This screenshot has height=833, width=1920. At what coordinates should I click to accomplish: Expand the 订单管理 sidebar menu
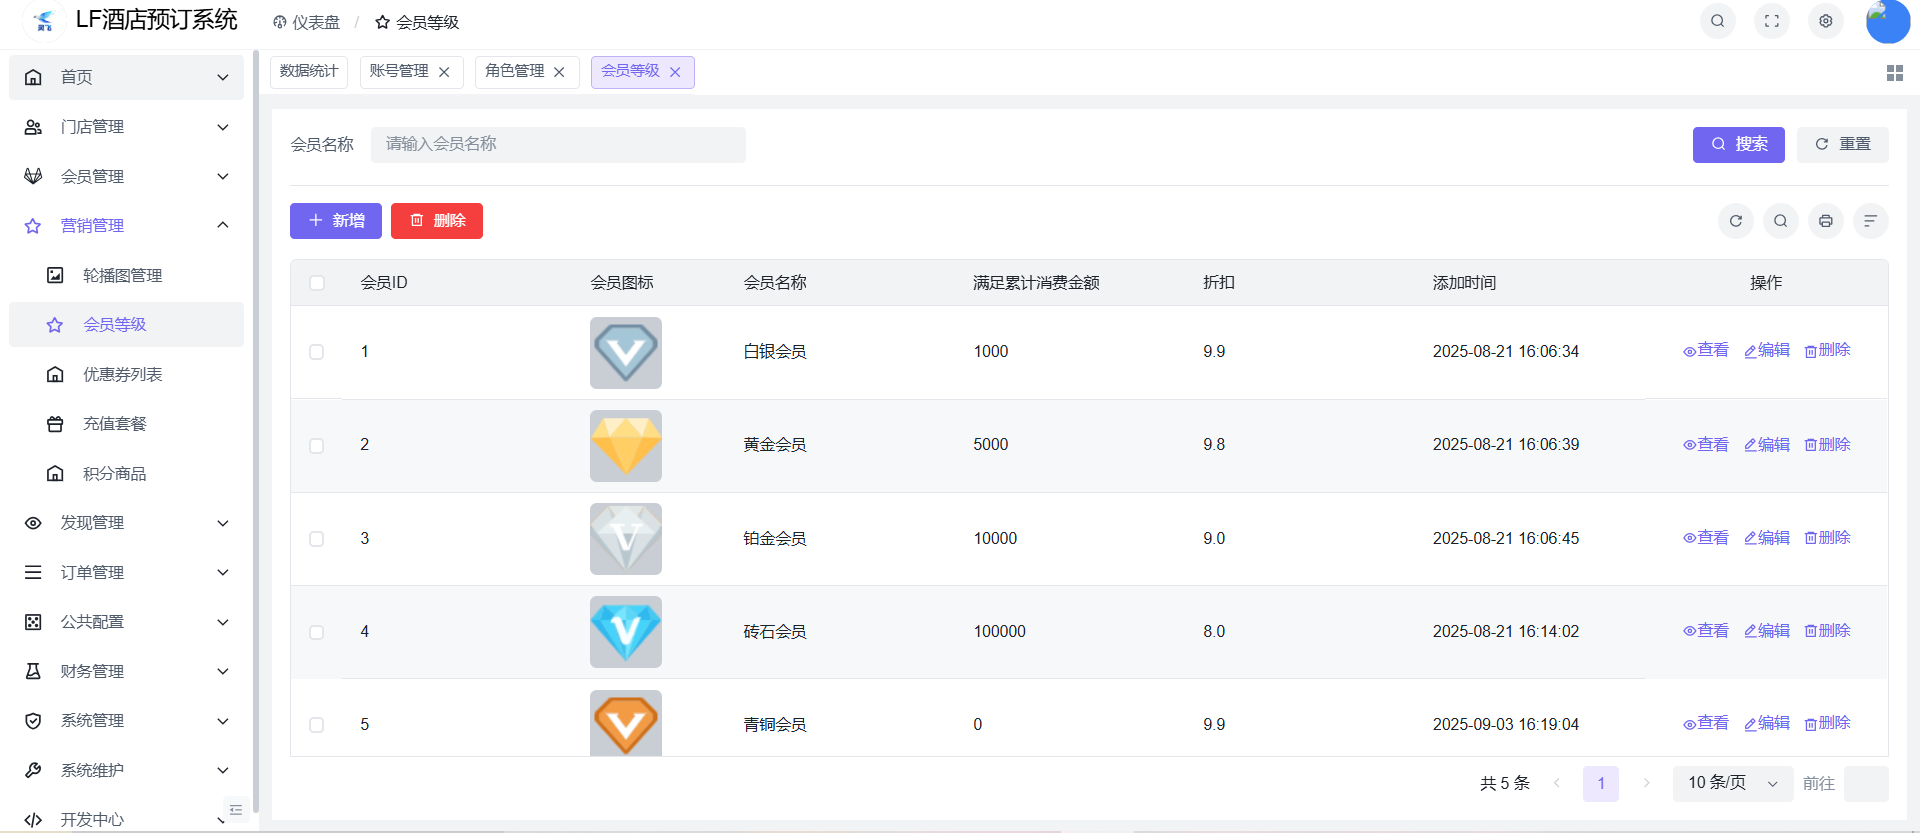(x=126, y=572)
